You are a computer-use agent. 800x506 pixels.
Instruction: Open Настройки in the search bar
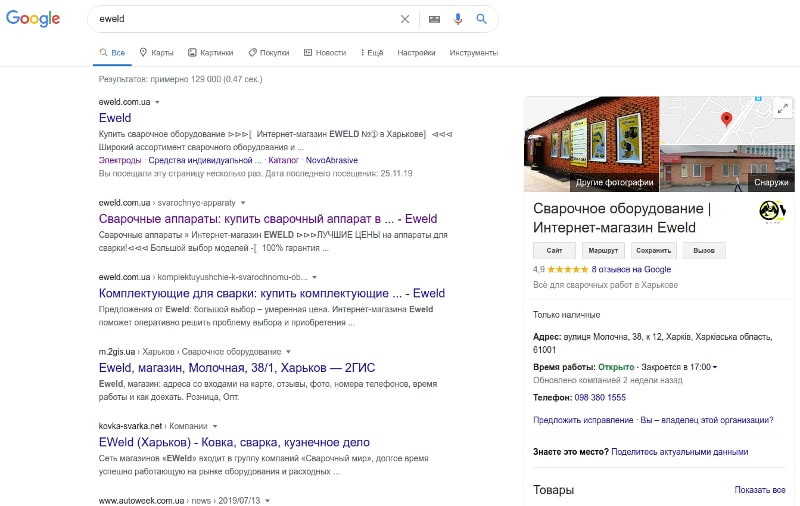tap(416, 53)
